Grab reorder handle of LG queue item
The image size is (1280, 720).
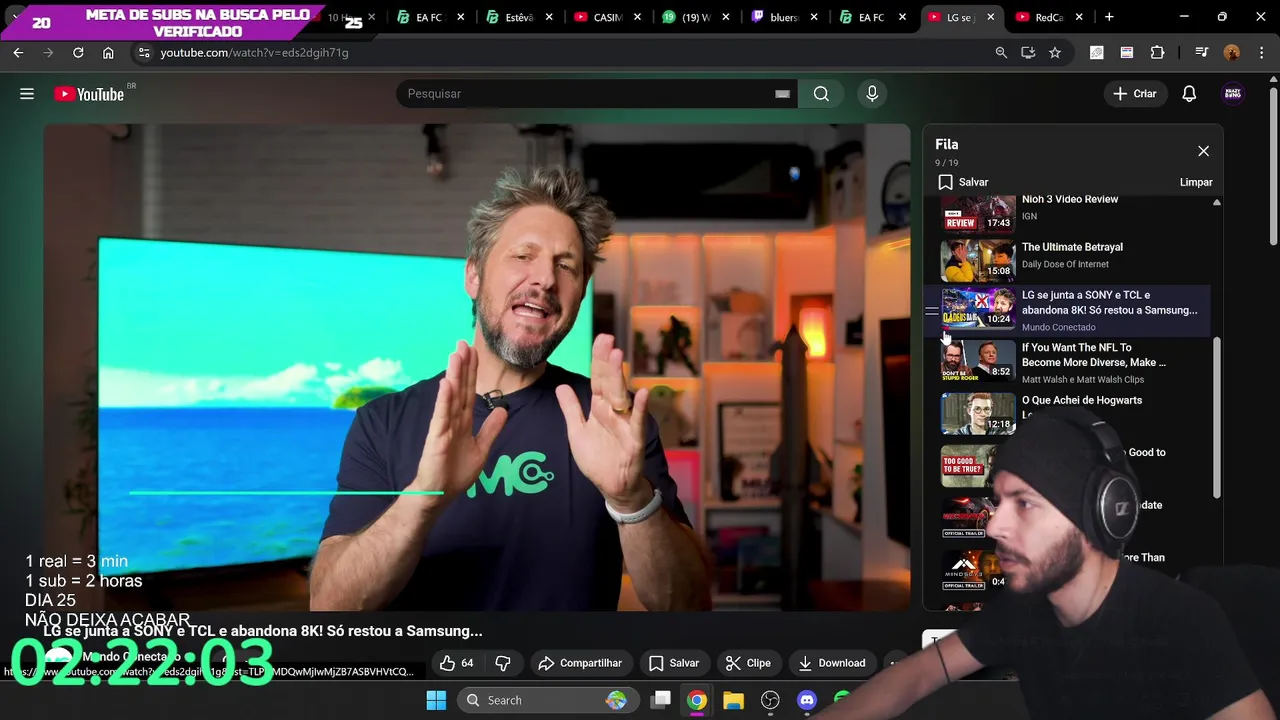[932, 312]
